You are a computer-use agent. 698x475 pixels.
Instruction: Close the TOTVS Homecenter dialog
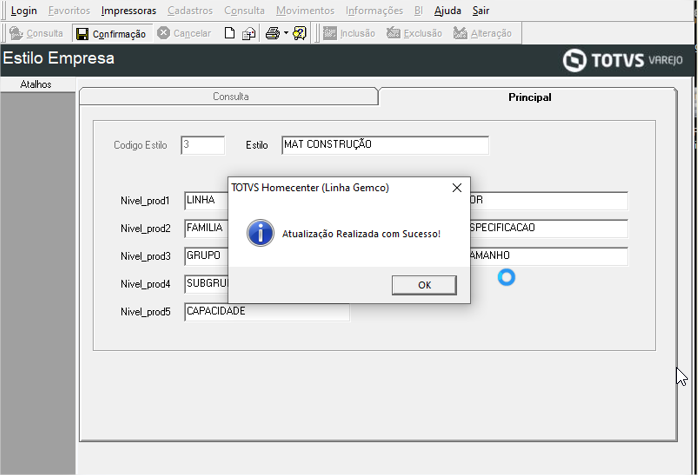click(457, 188)
